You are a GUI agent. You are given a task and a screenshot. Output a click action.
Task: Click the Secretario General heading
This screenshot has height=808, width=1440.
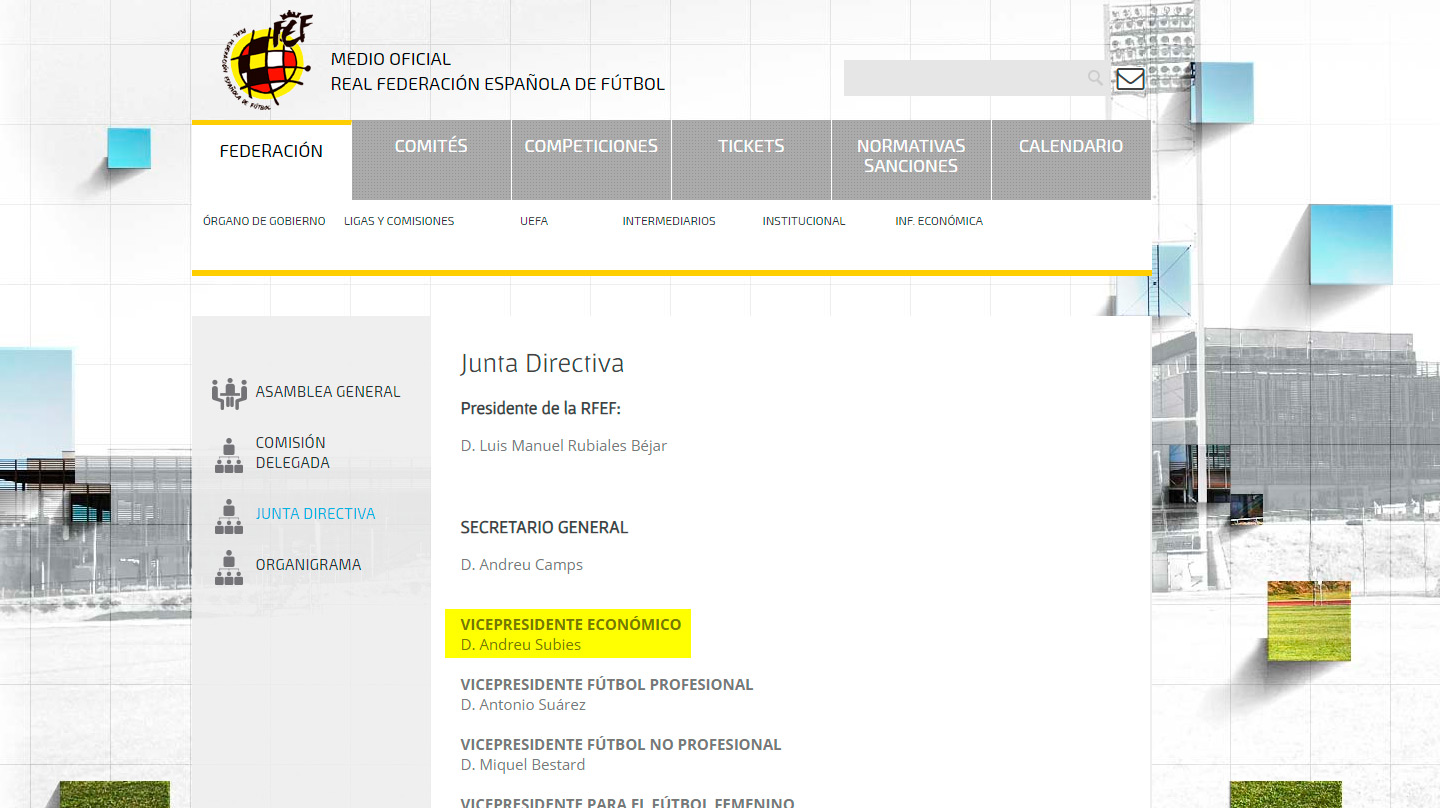544,527
